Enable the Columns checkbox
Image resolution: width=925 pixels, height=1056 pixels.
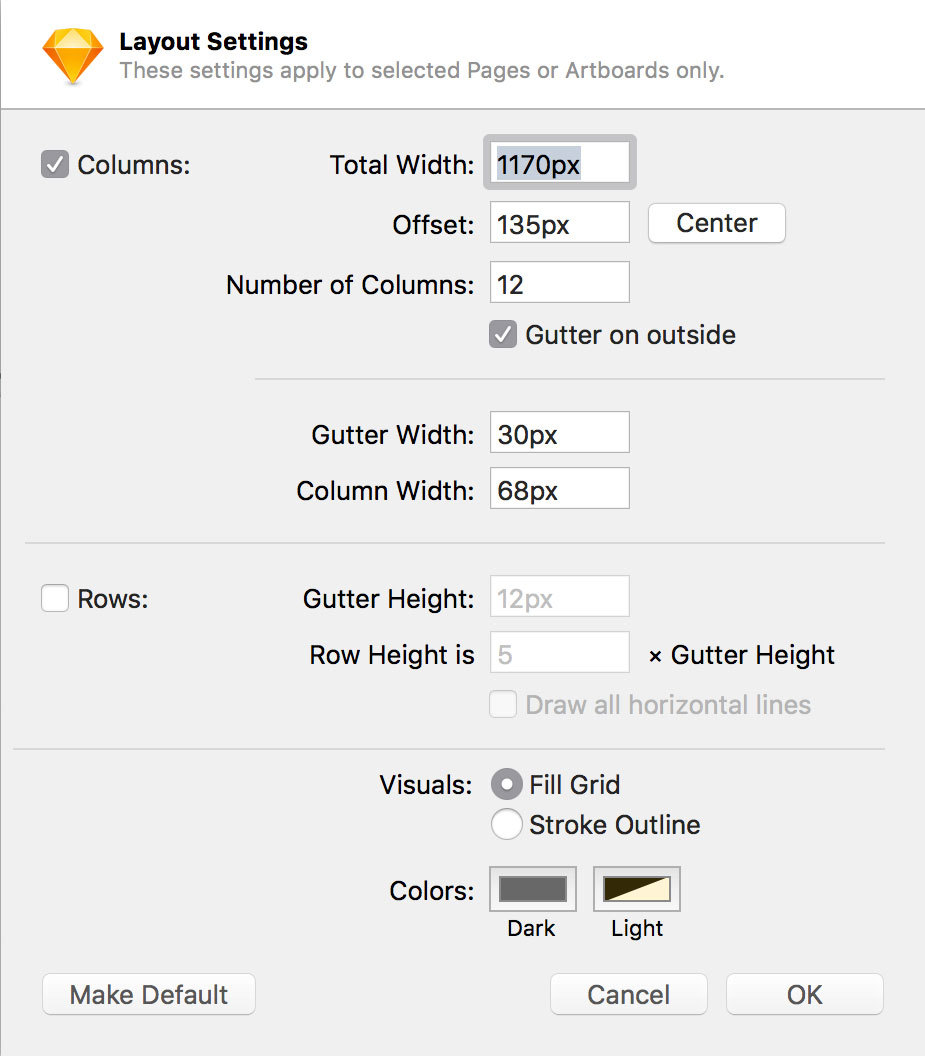55,164
